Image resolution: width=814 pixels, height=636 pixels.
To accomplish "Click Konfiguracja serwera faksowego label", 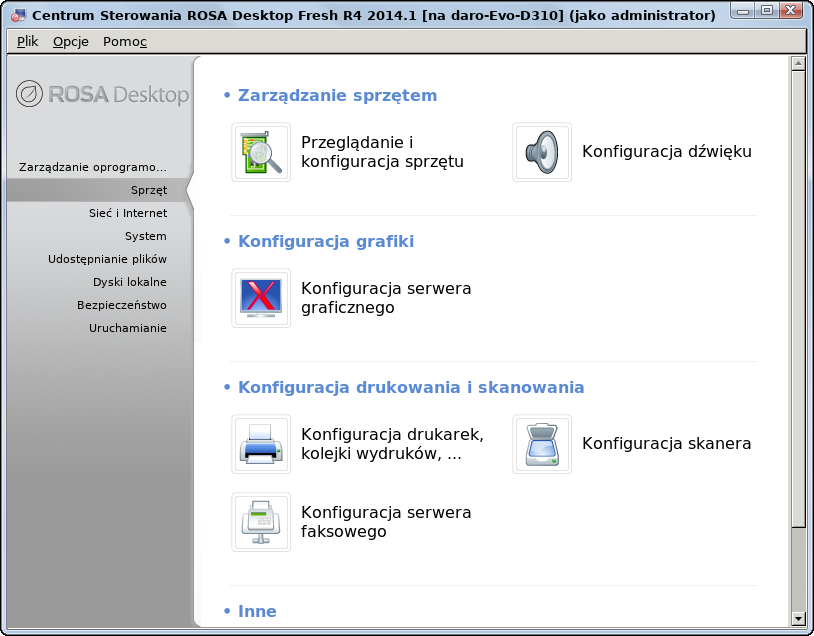I will click(386, 521).
